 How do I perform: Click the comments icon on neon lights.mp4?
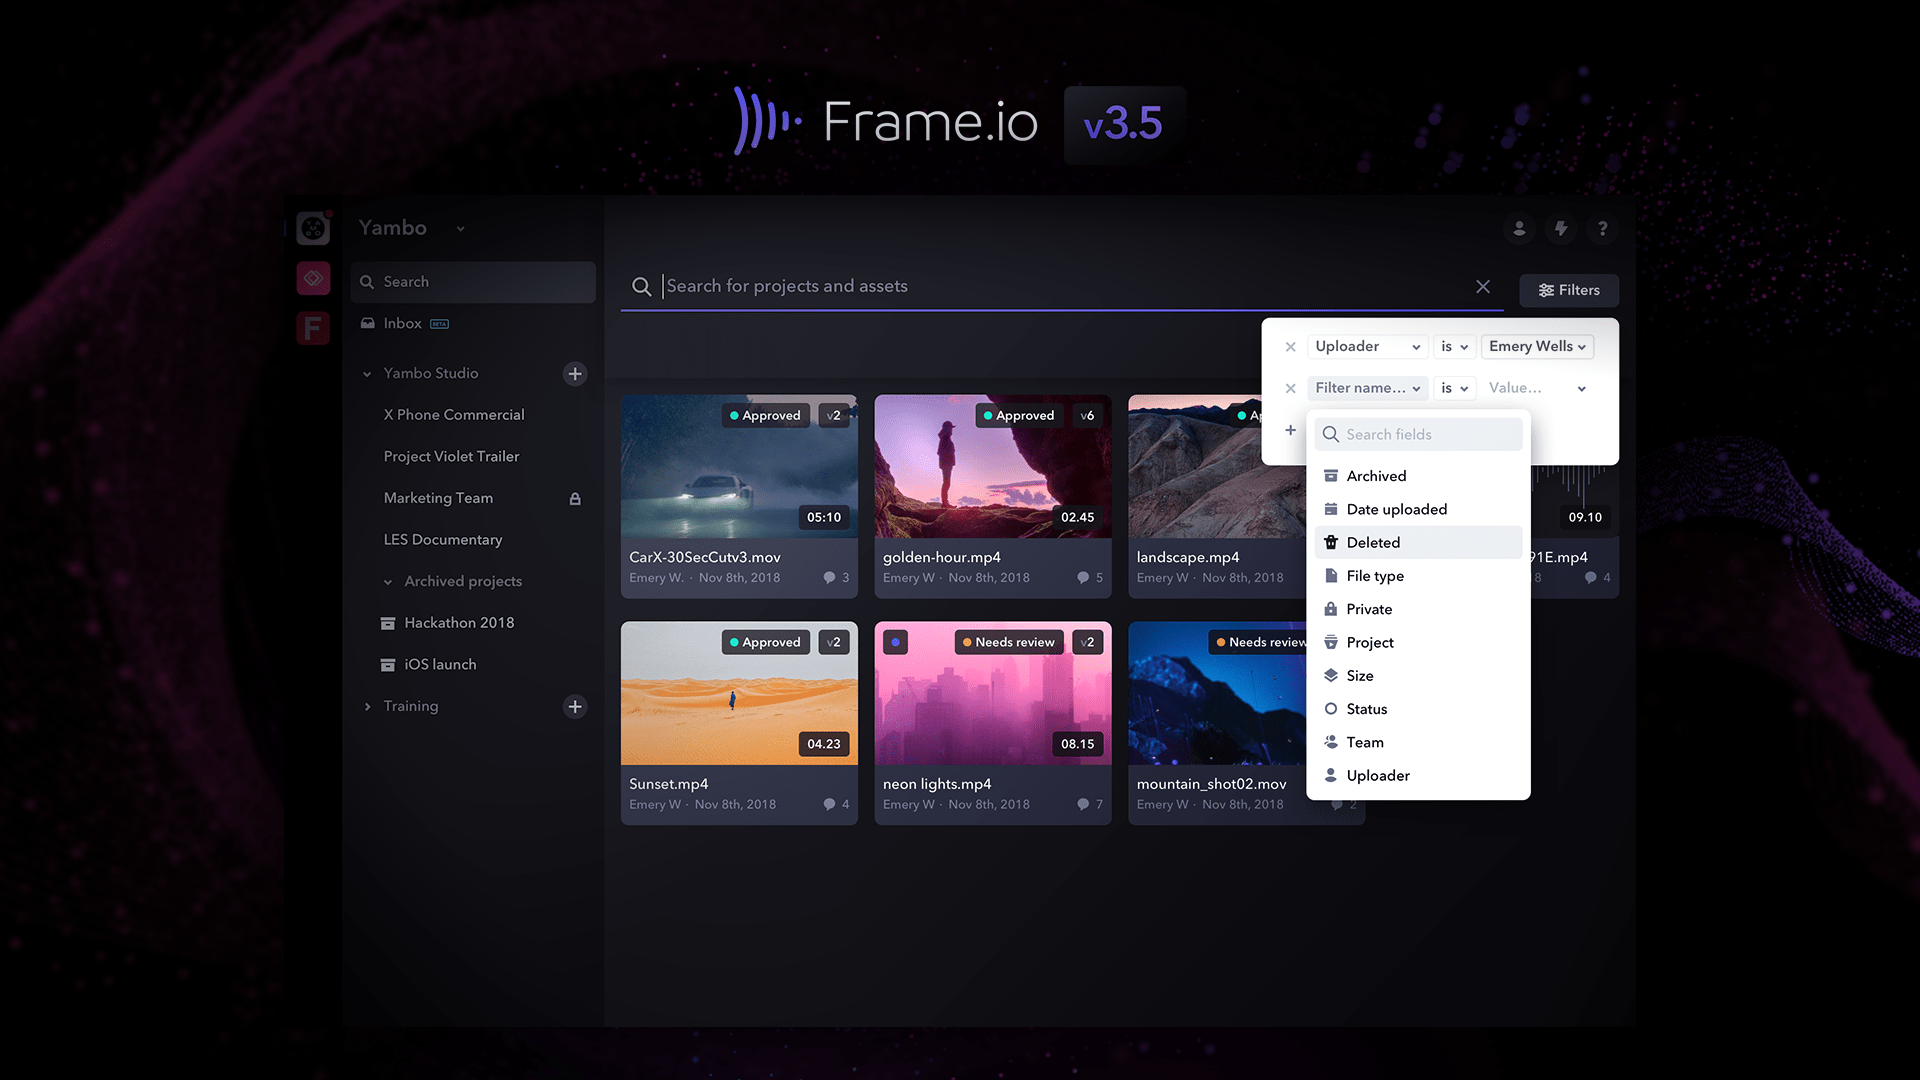pos(1083,804)
